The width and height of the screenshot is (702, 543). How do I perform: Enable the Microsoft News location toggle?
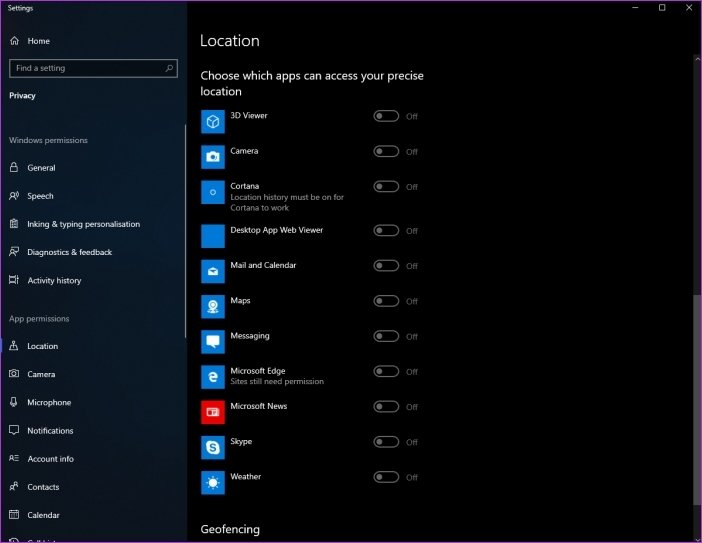(386, 406)
